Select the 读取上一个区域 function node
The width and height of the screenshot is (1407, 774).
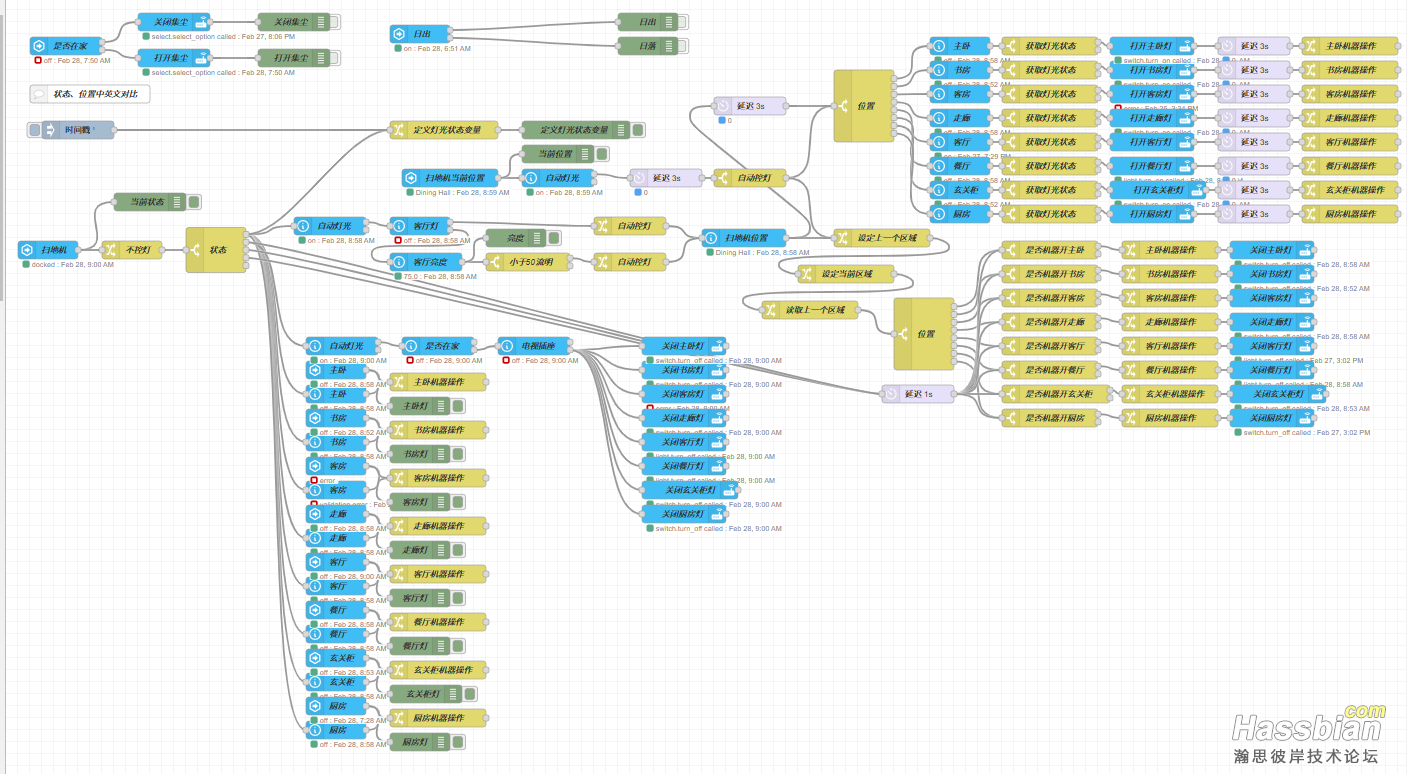tap(810, 310)
